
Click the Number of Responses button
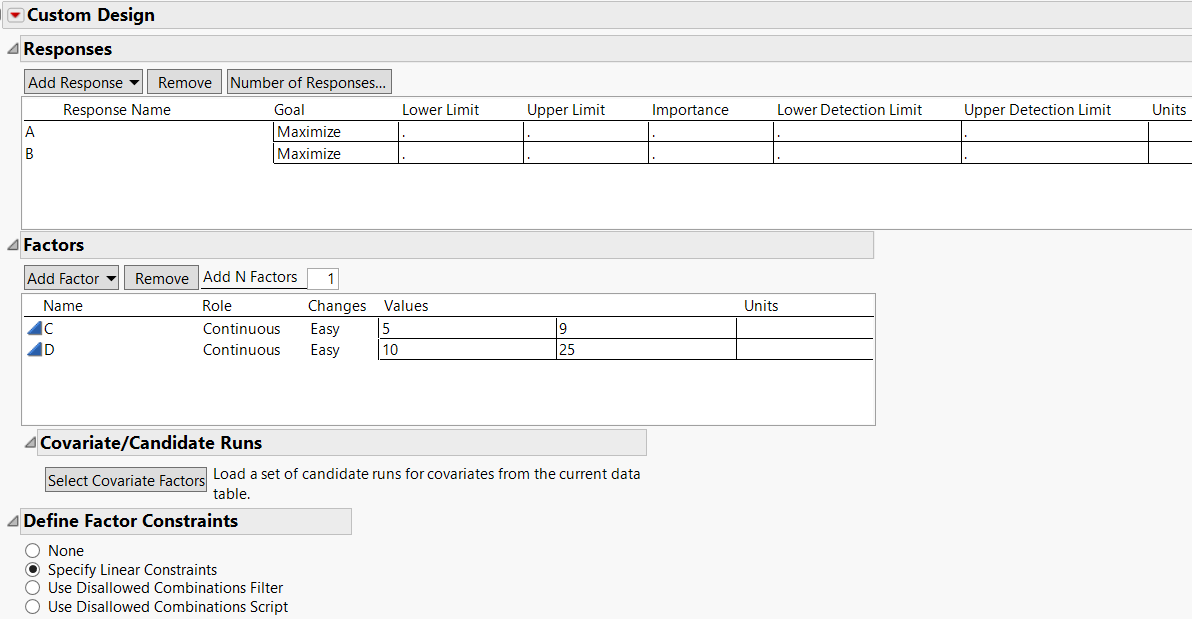point(308,81)
